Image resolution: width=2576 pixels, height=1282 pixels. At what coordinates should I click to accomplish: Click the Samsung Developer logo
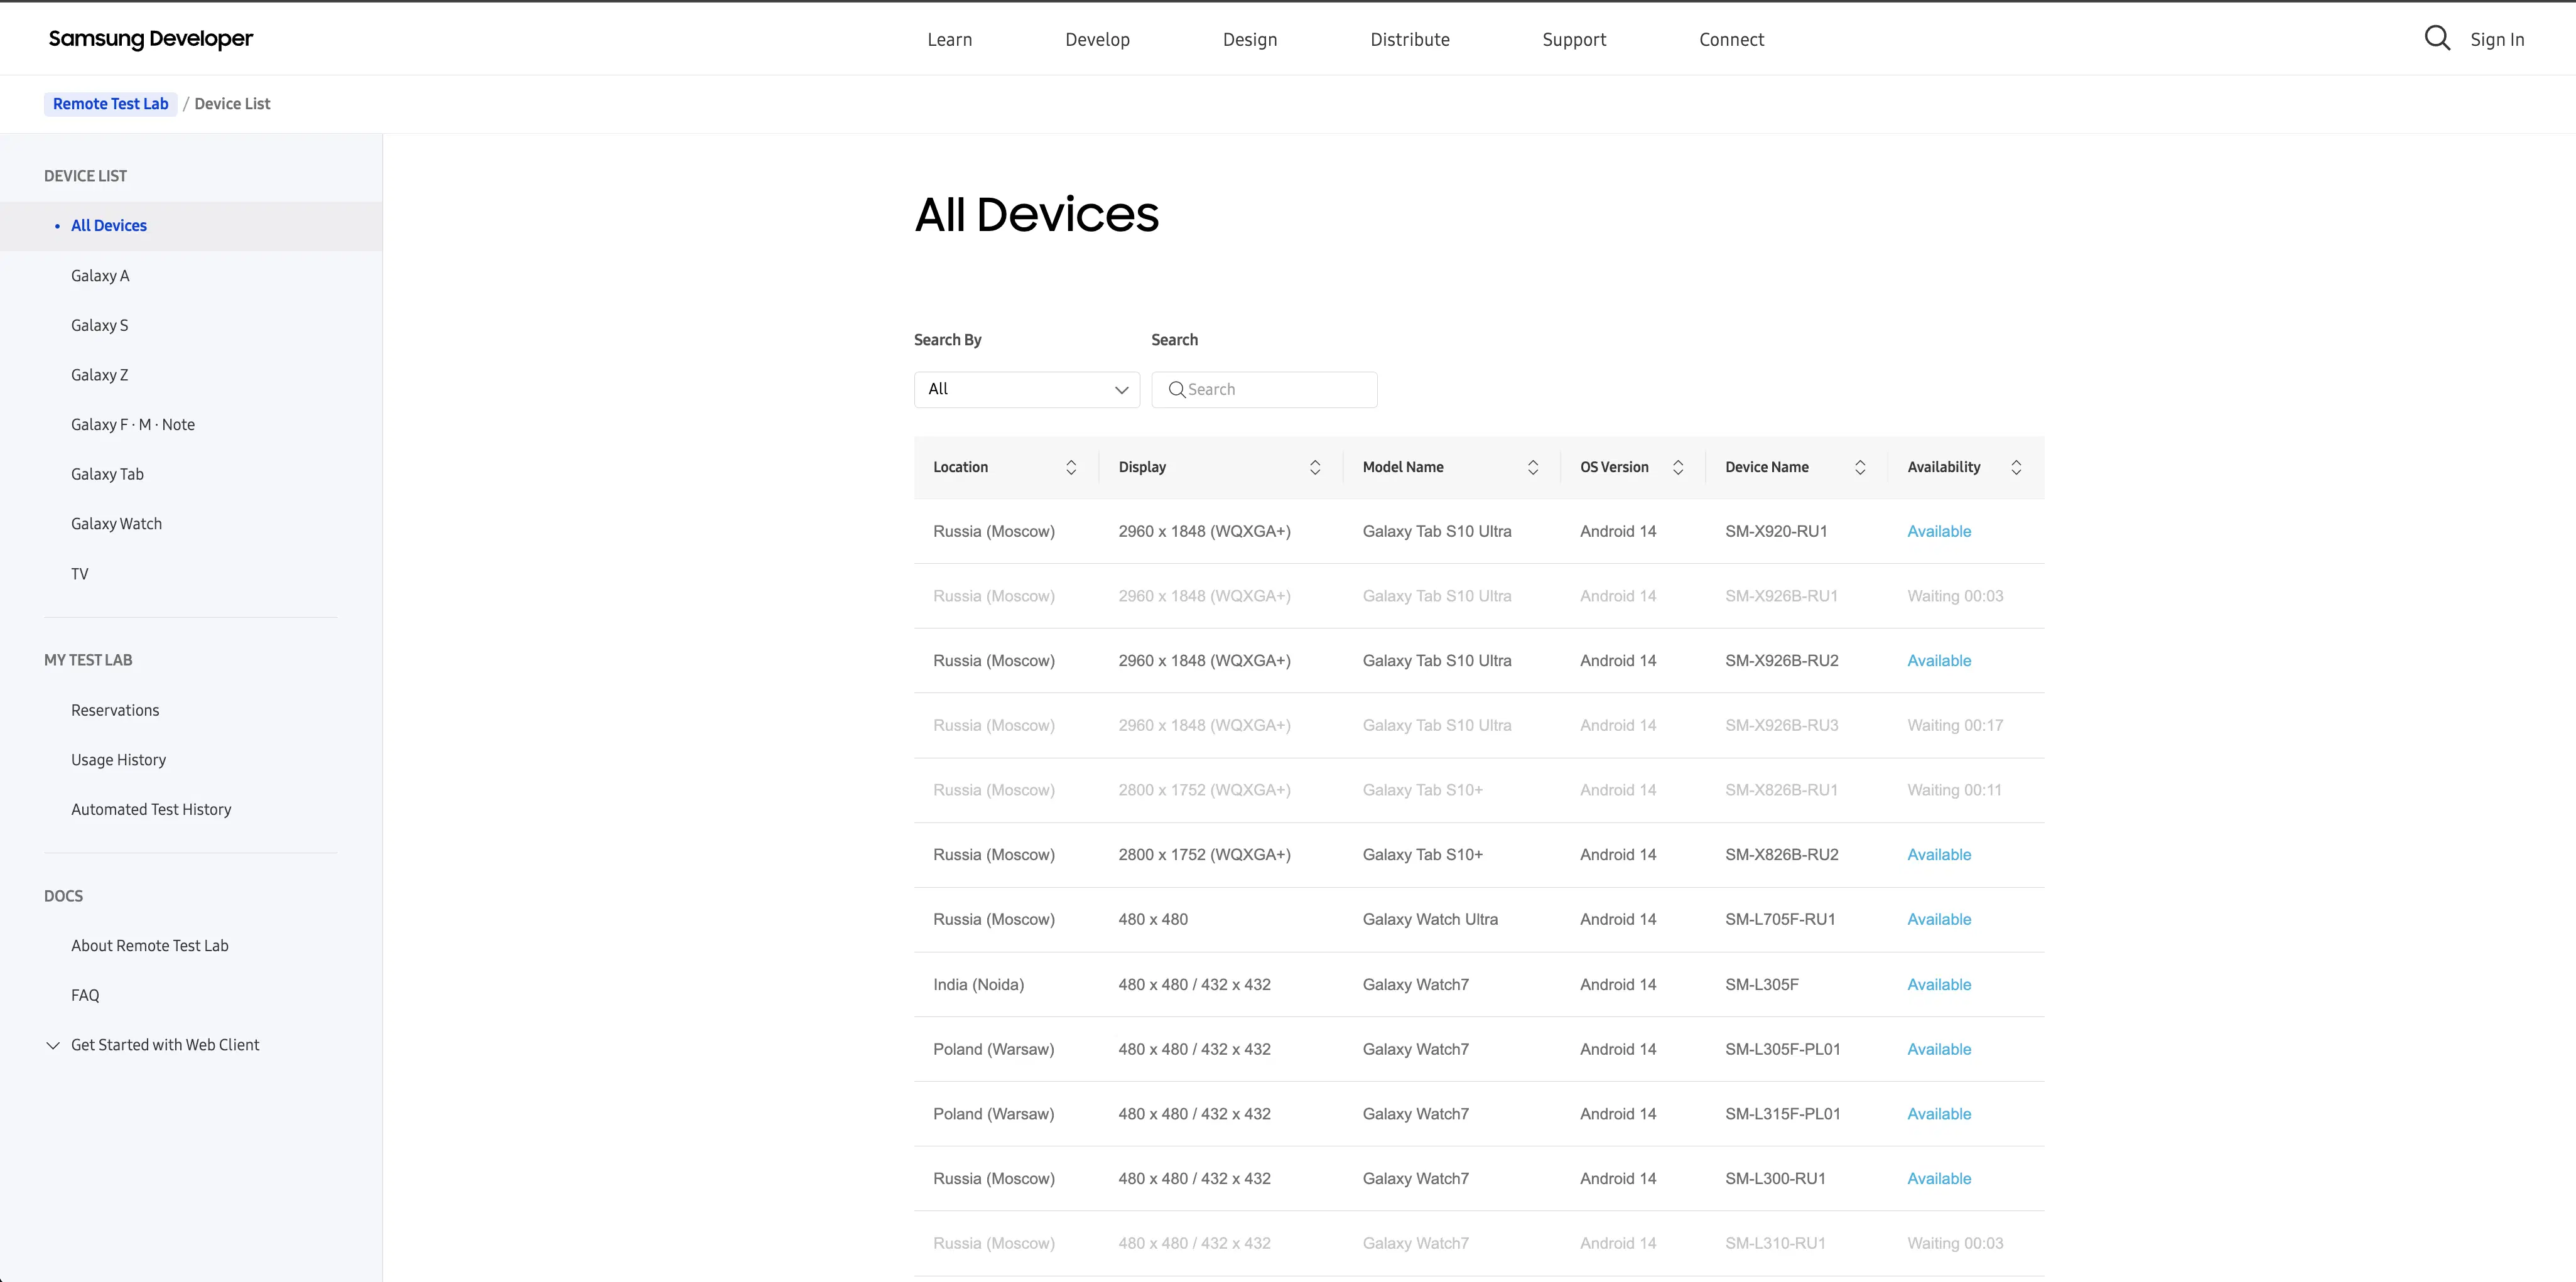151,38
